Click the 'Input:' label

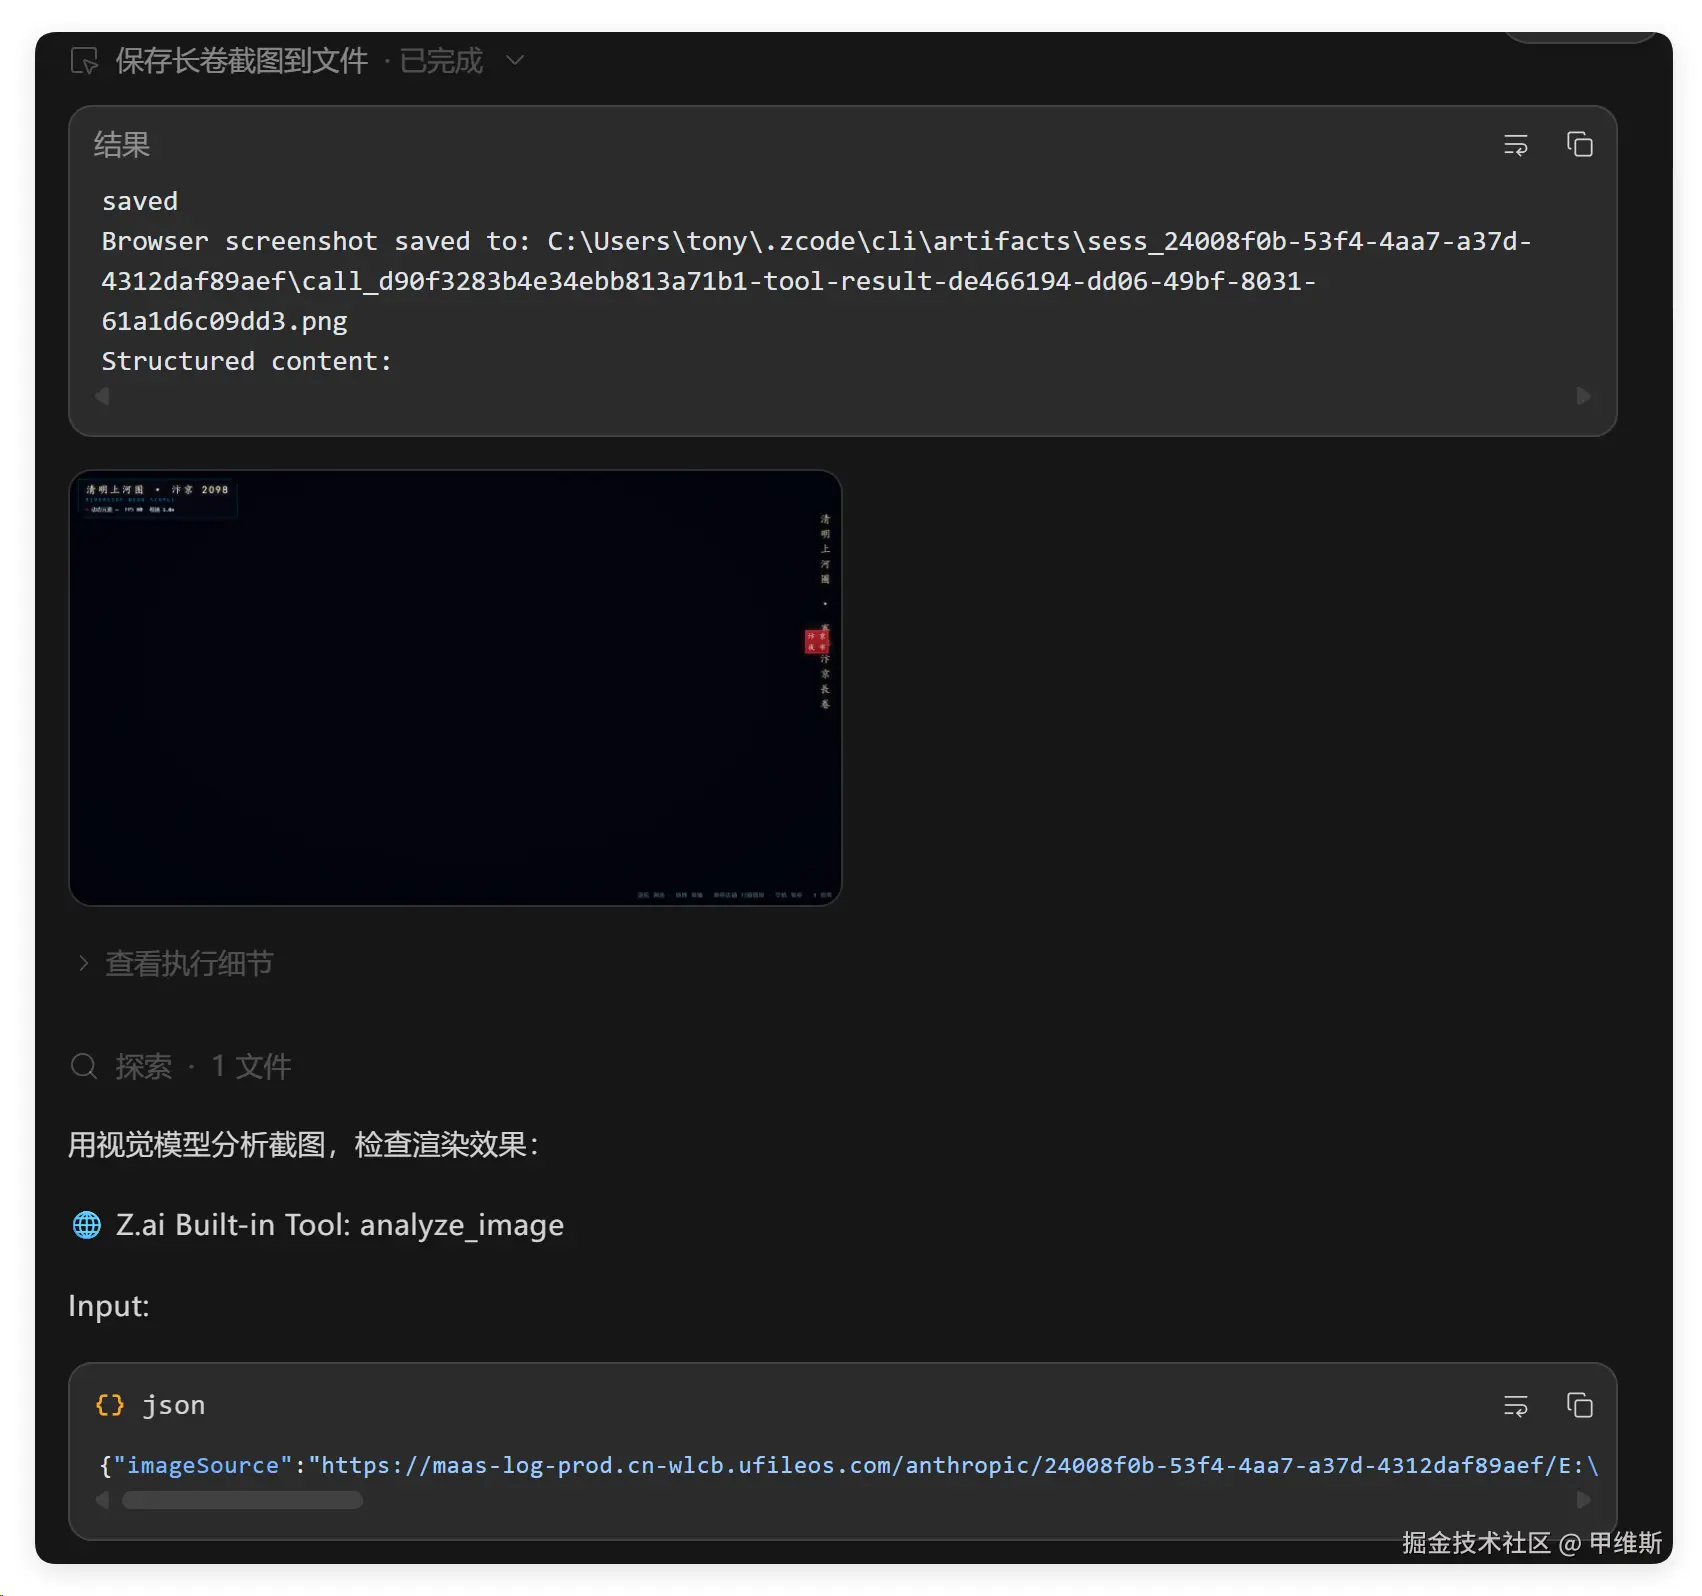click(109, 1306)
